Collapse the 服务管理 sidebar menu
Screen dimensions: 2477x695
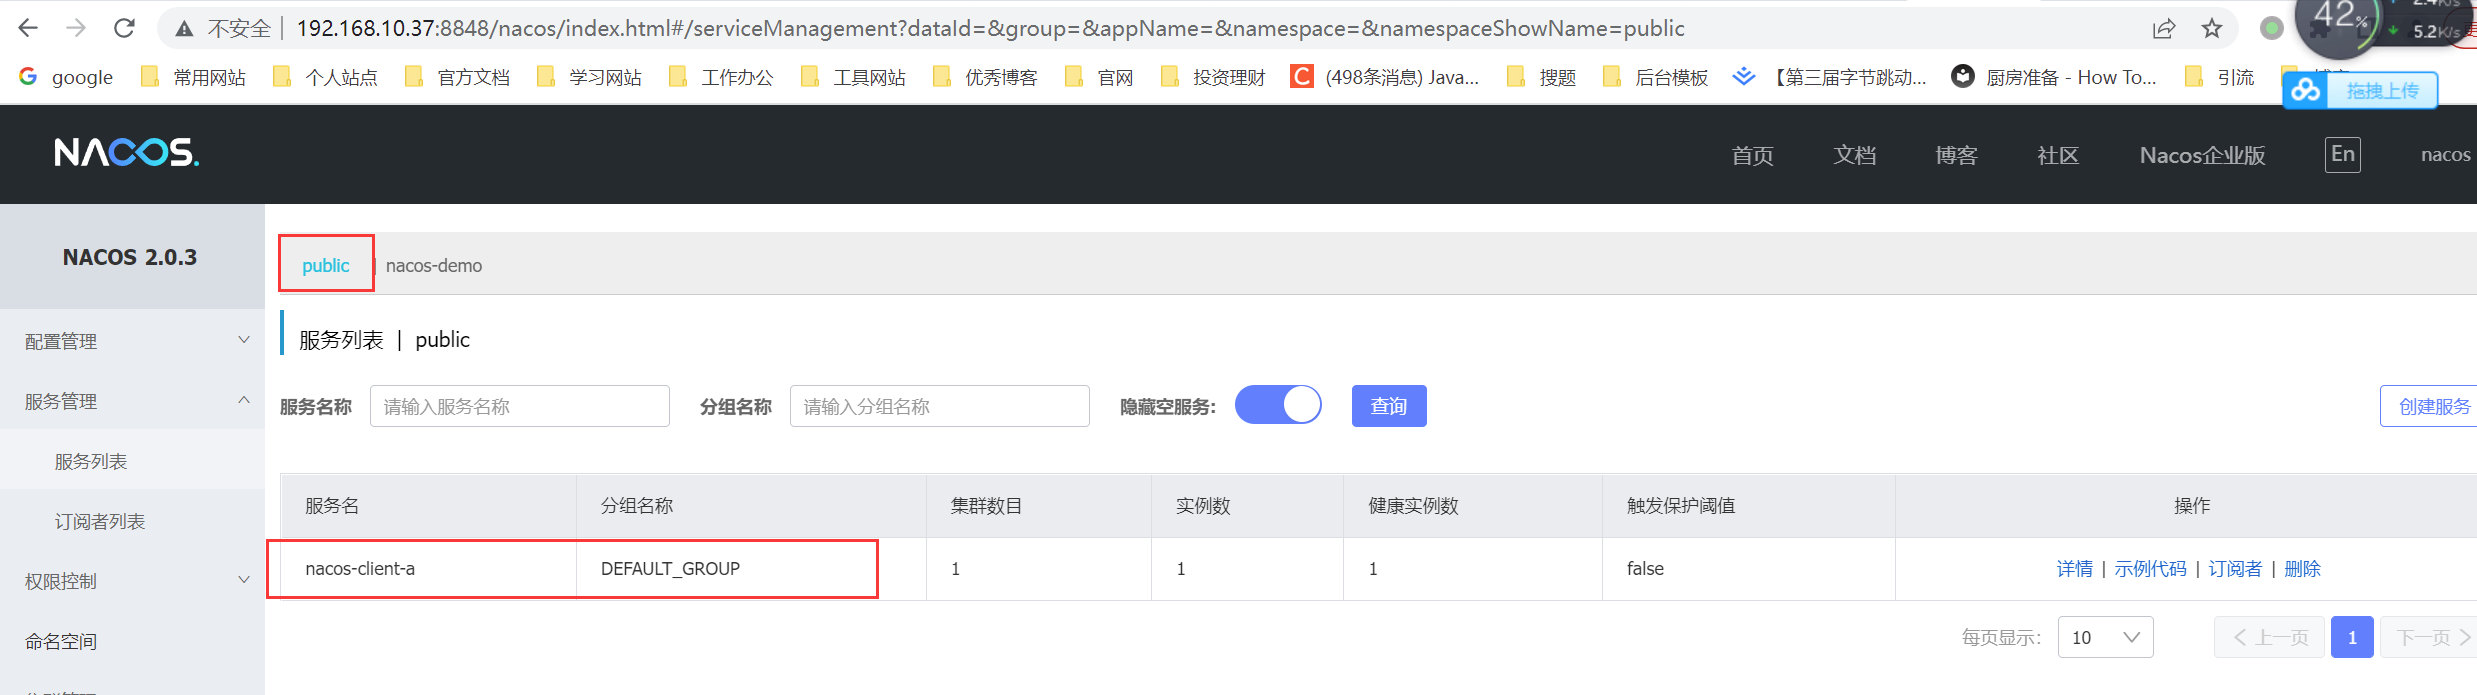(132, 401)
